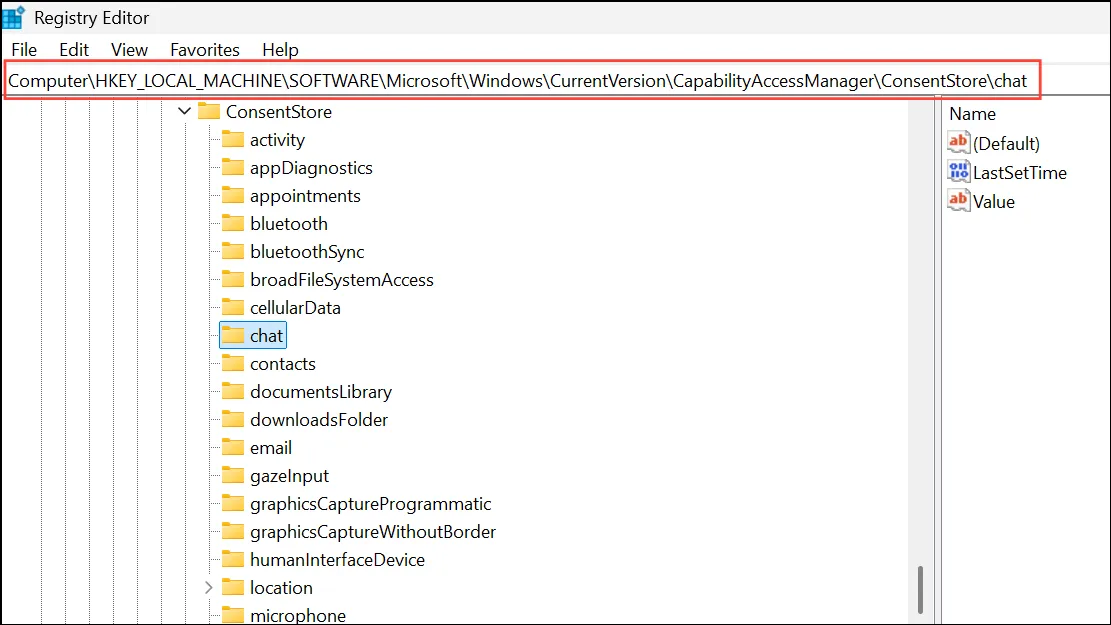This screenshot has width=1111, height=625.
Task: Click the registry path address bar
Action: pyautogui.click(x=522, y=81)
